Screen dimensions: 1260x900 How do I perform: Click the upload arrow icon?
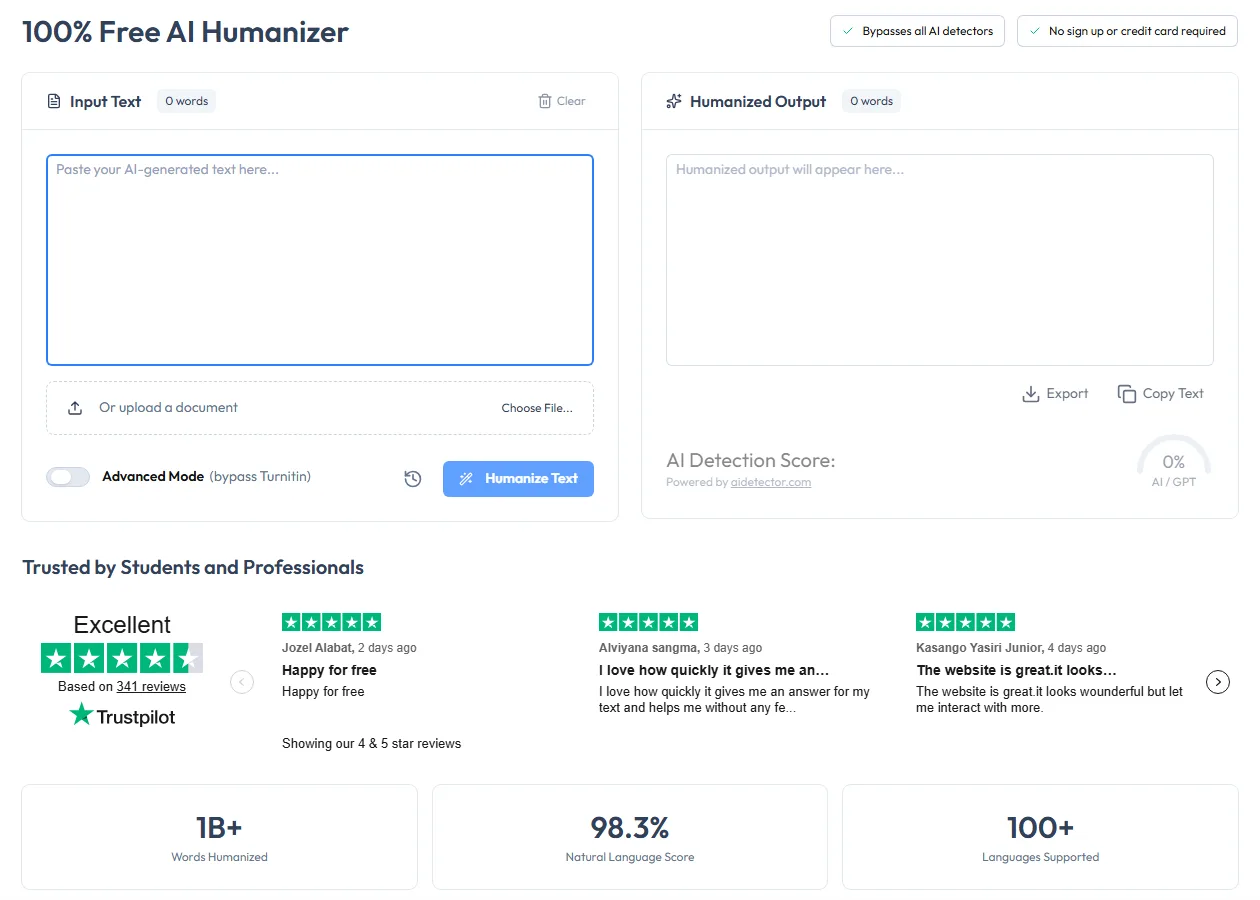(75, 408)
